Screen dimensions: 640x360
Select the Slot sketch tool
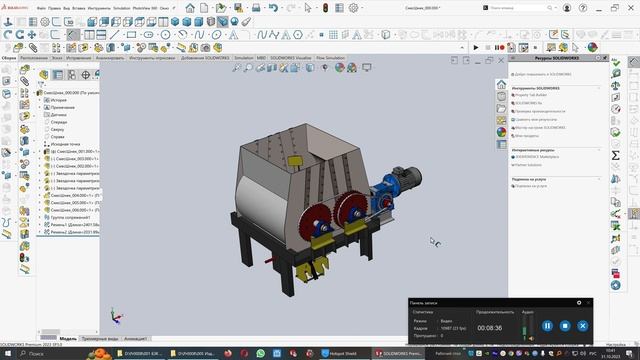(x=149, y=35)
